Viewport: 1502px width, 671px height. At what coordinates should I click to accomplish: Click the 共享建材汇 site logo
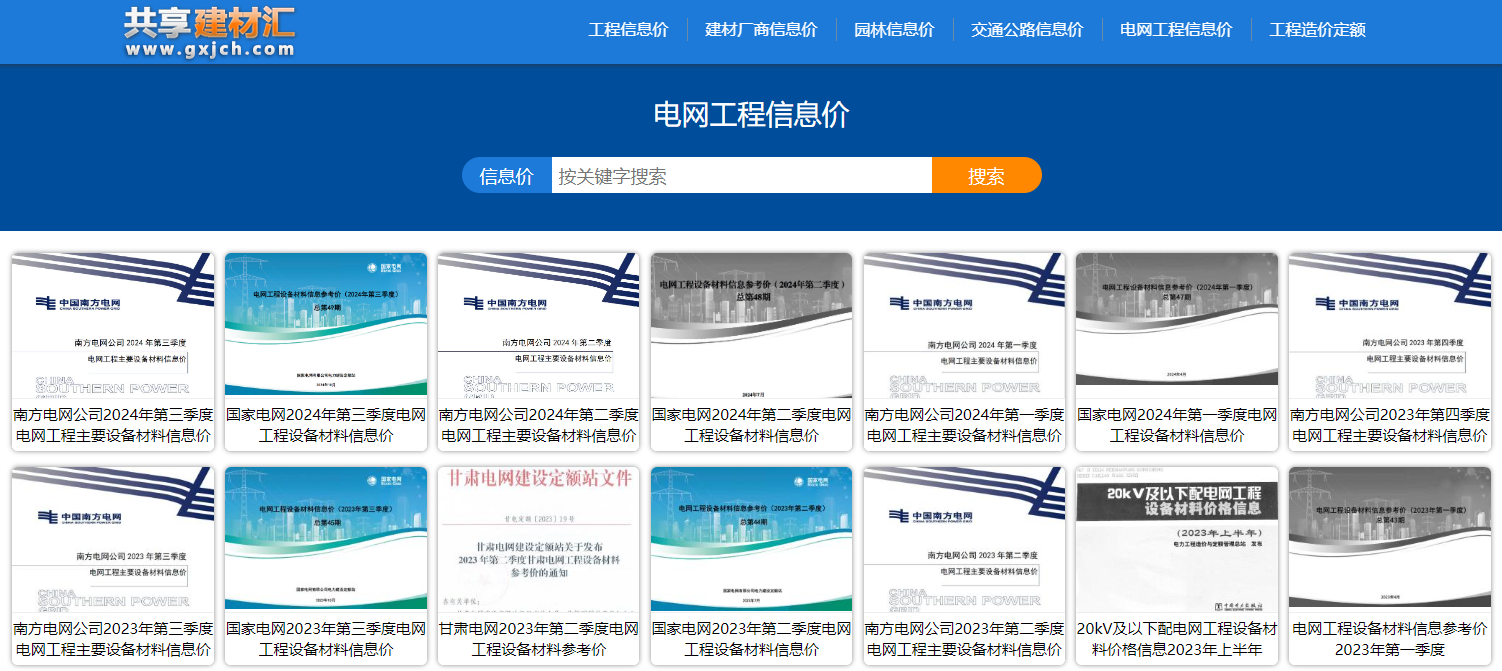coord(210,32)
